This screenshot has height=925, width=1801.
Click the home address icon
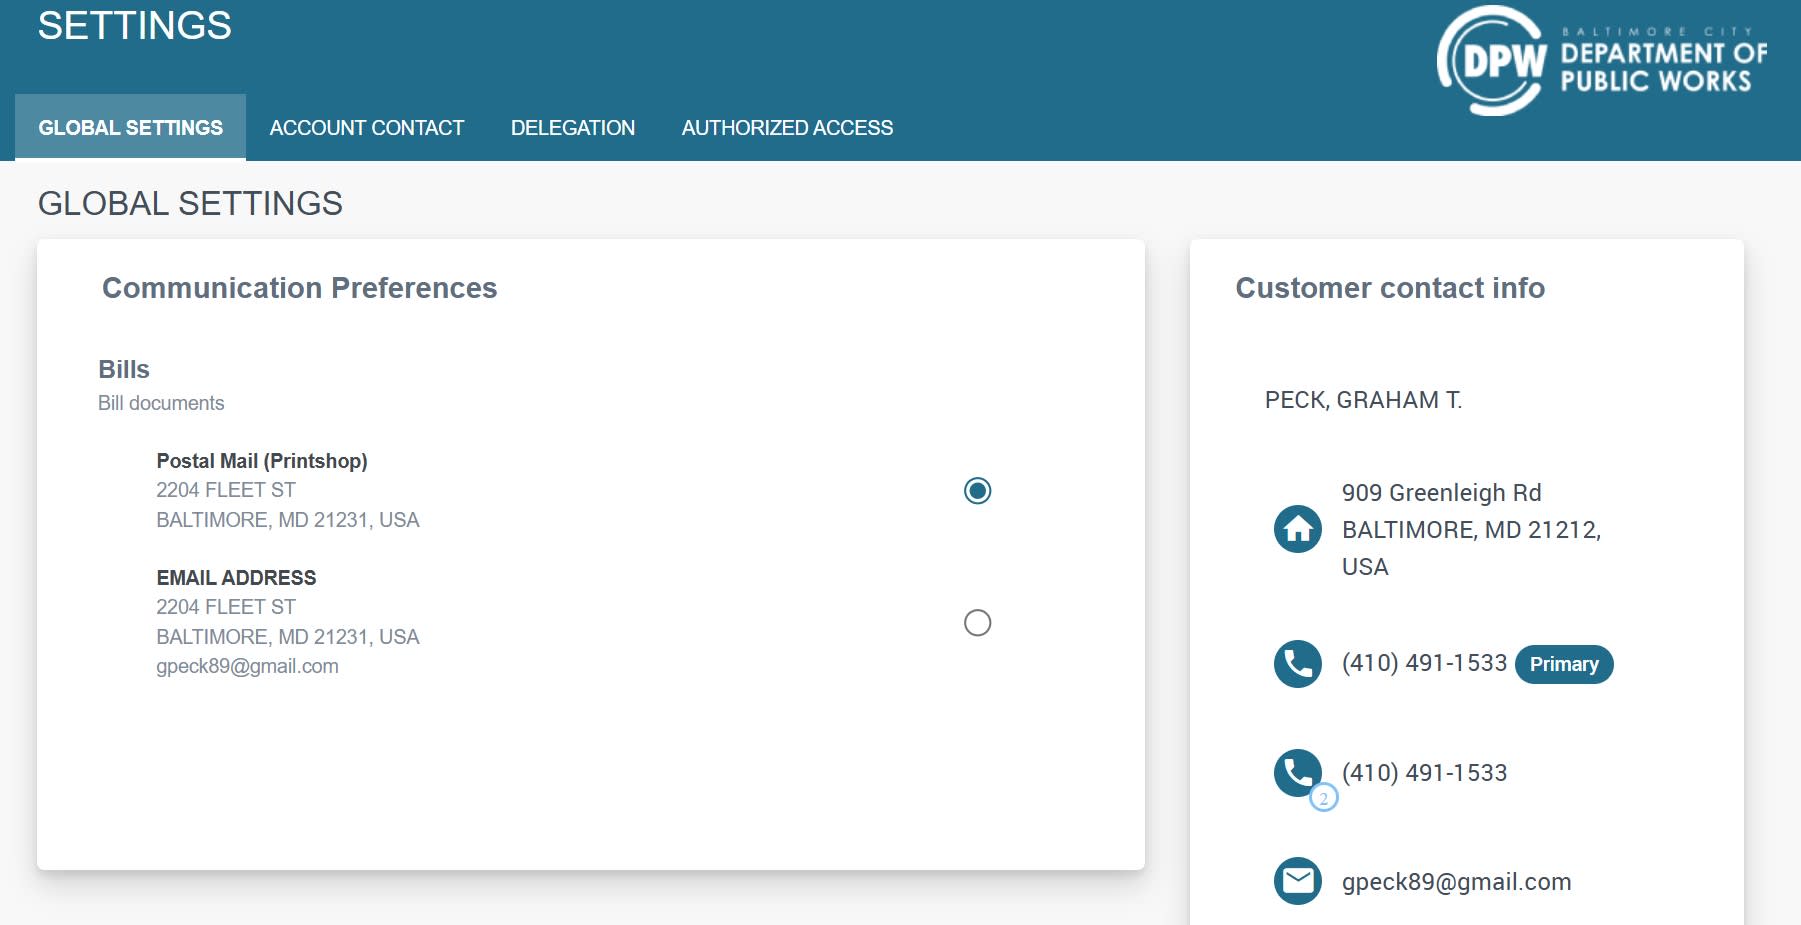pyautogui.click(x=1298, y=529)
